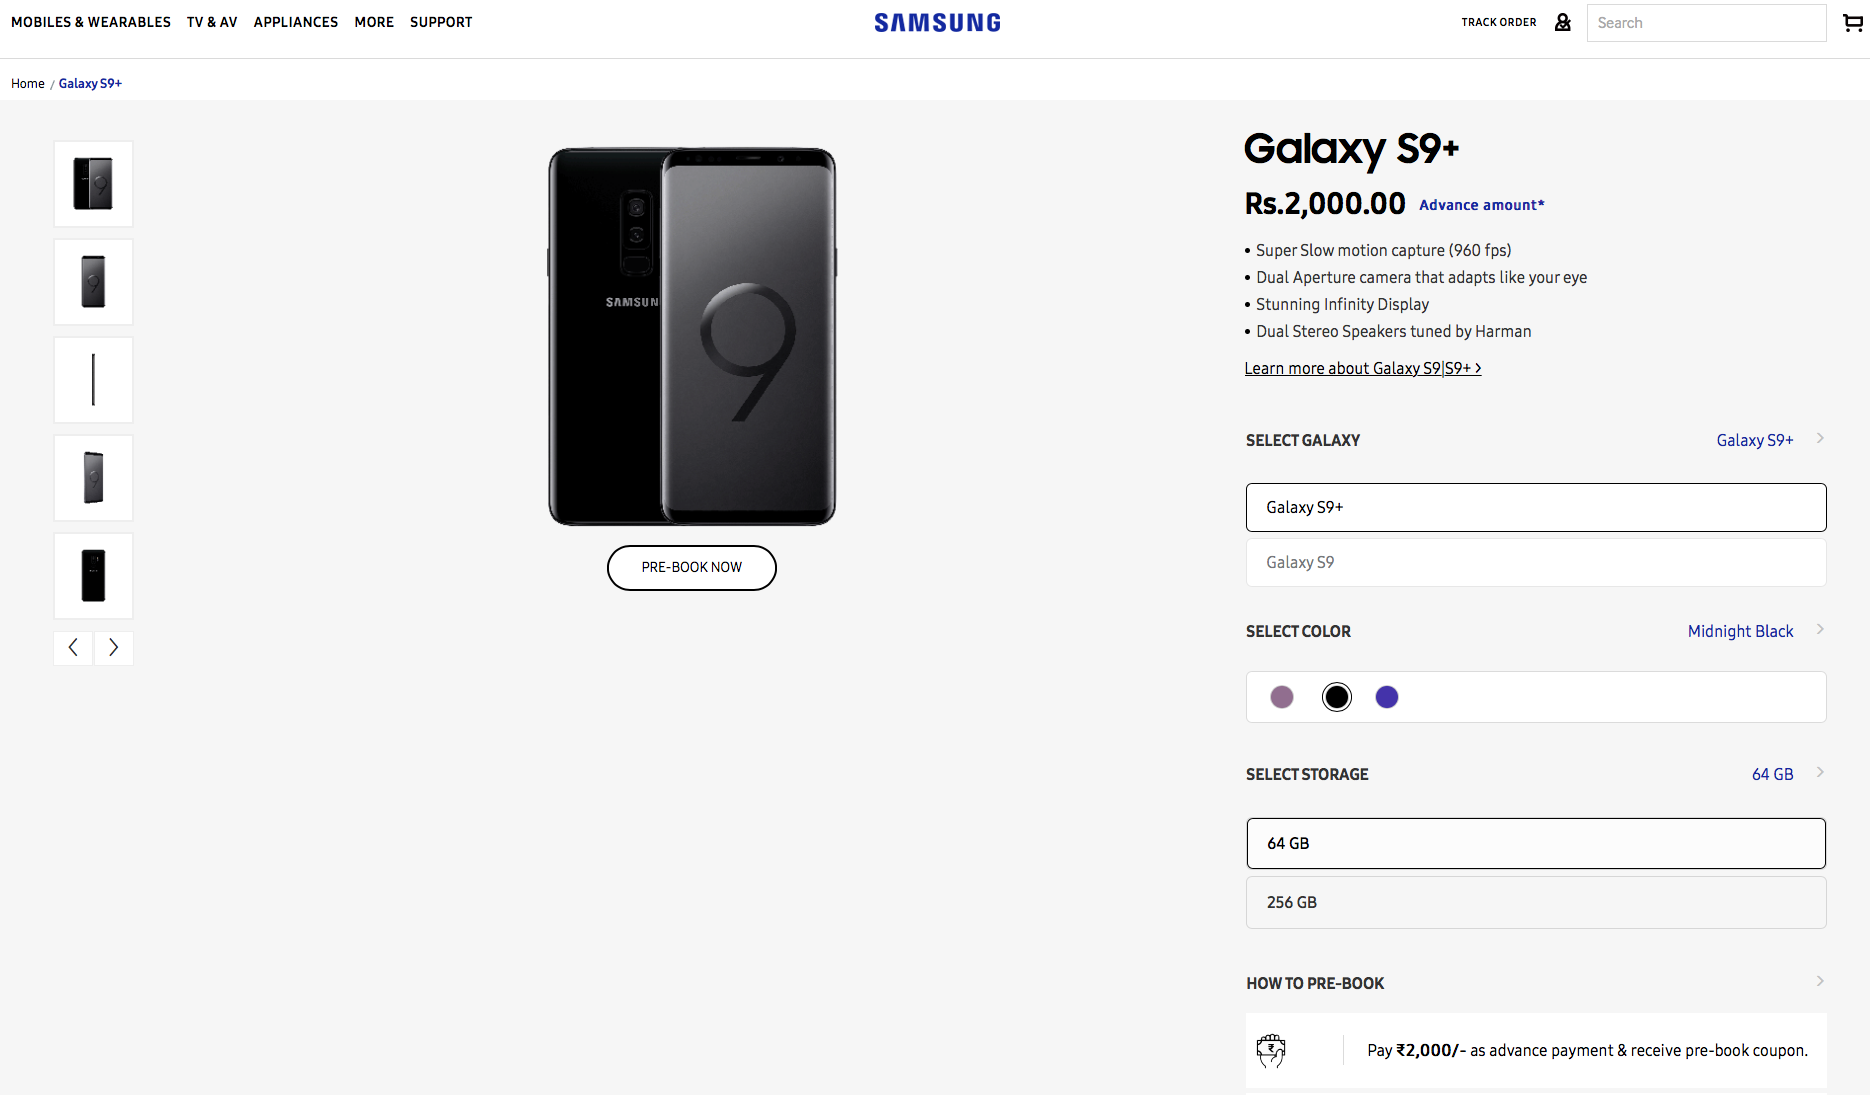Pick the Coral Blue color swatch
1870x1095 pixels.
(1387, 697)
